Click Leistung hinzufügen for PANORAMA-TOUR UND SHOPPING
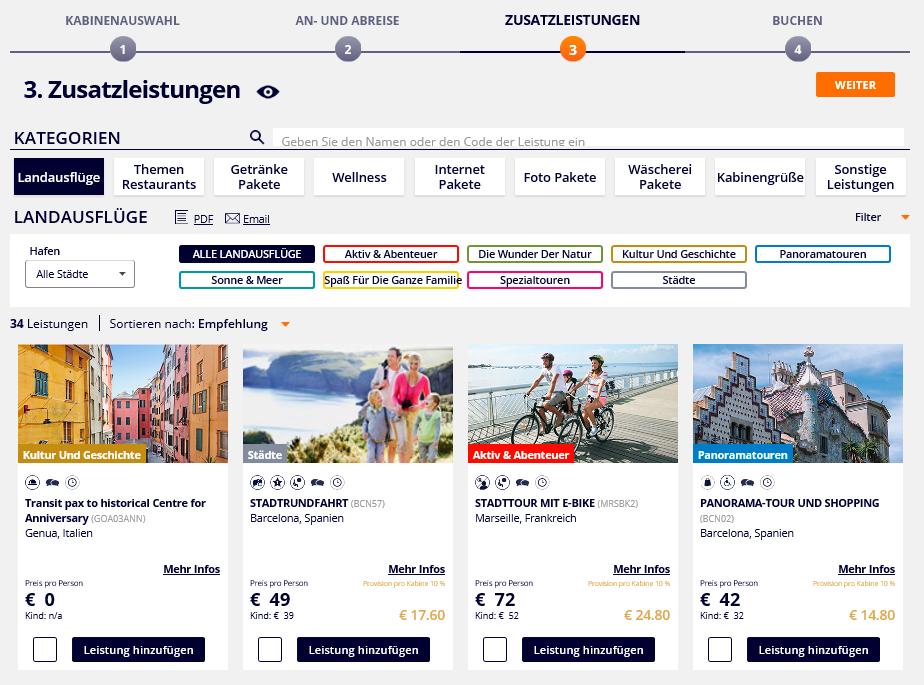 [x=813, y=650]
